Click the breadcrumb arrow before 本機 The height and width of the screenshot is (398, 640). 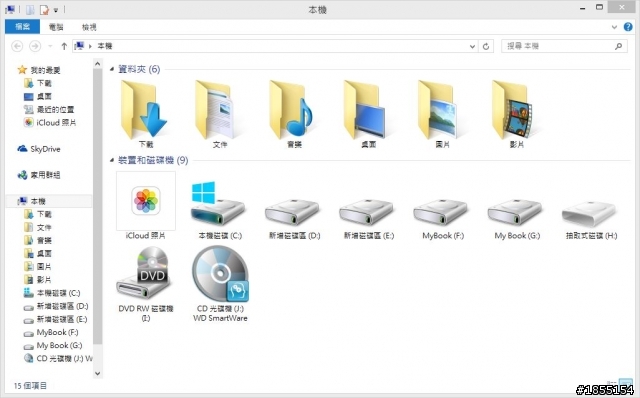click(x=90, y=46)
